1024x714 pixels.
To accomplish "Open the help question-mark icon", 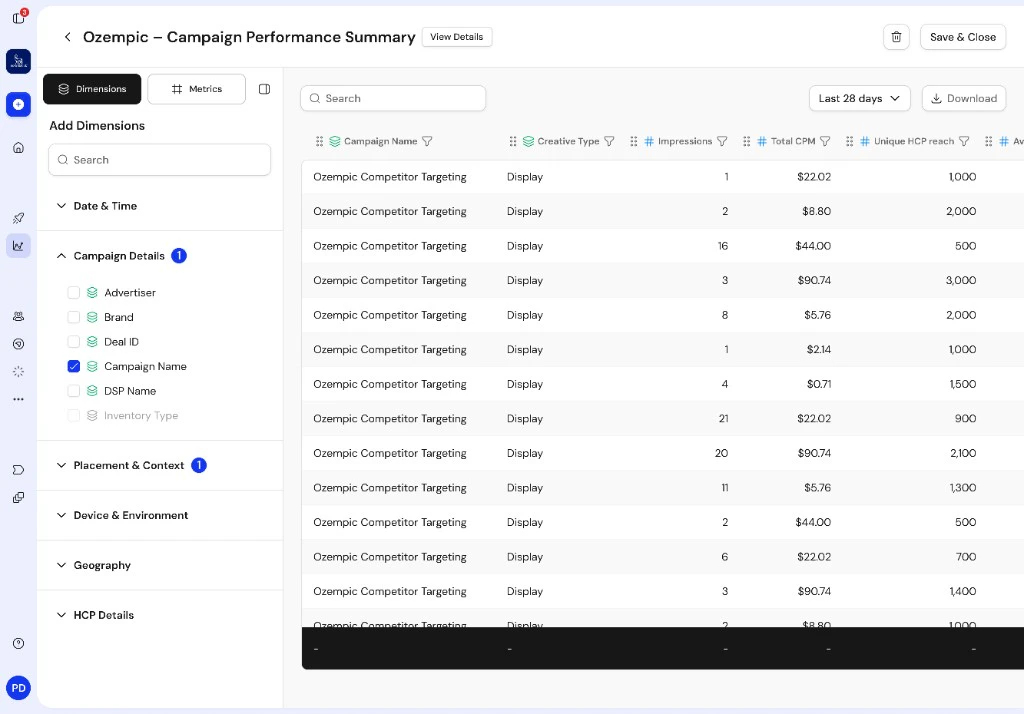I will (18, 643).
